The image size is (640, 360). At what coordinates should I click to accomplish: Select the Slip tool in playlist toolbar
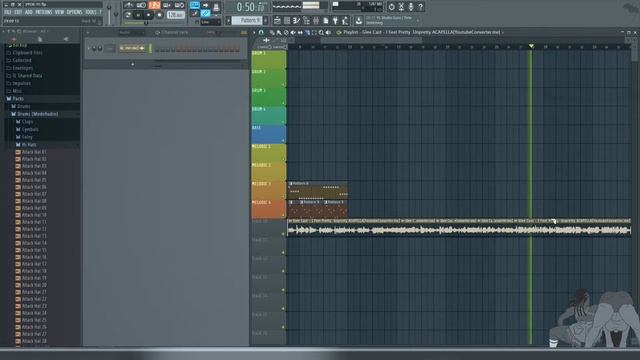point(300,32)
